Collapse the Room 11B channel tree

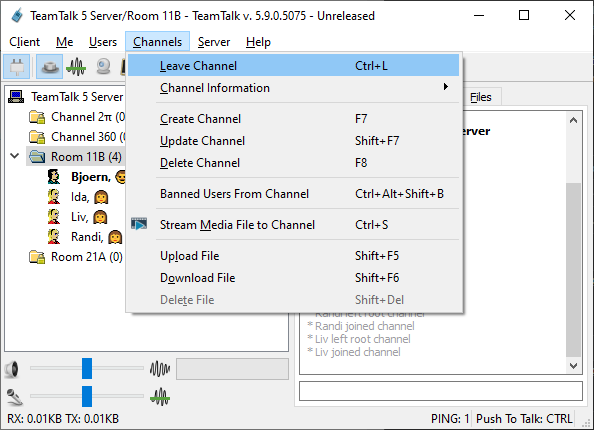[x=14, y=156]
